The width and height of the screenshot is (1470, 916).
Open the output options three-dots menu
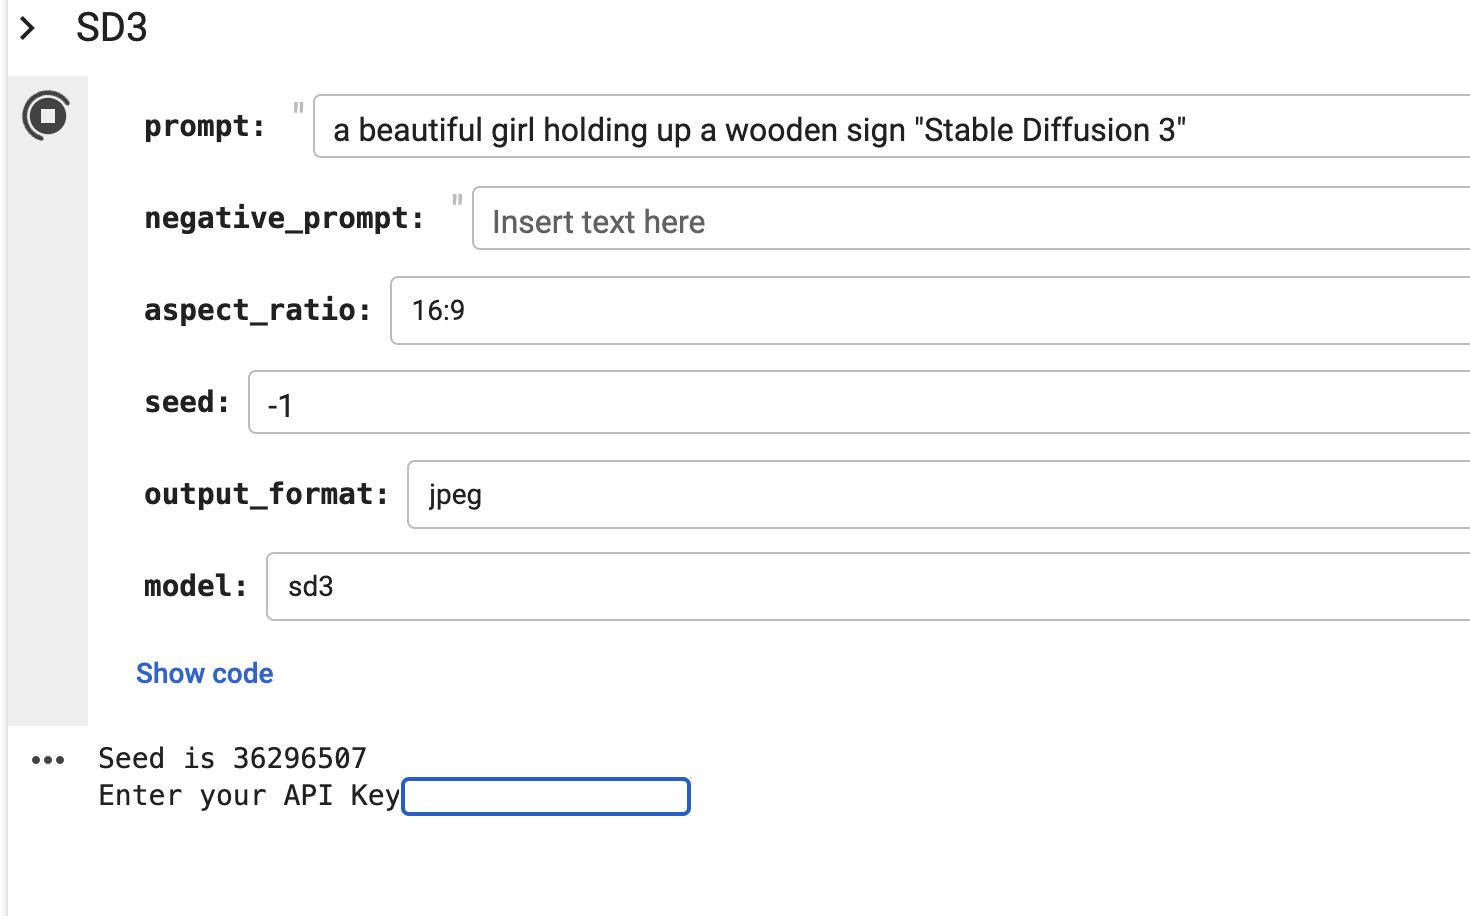[48, 760]
